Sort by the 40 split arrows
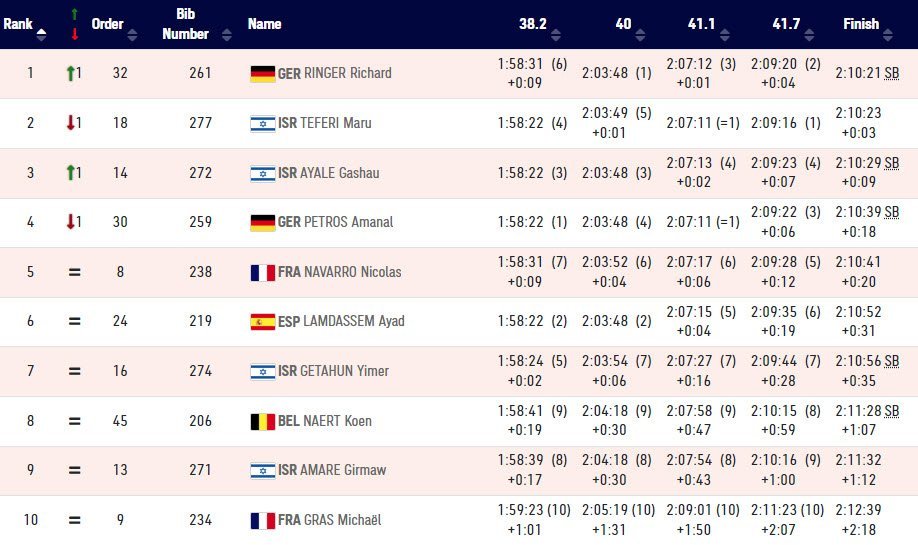This screenshot has height=545, width=918. pyautogui.click(x=640, y=35)
